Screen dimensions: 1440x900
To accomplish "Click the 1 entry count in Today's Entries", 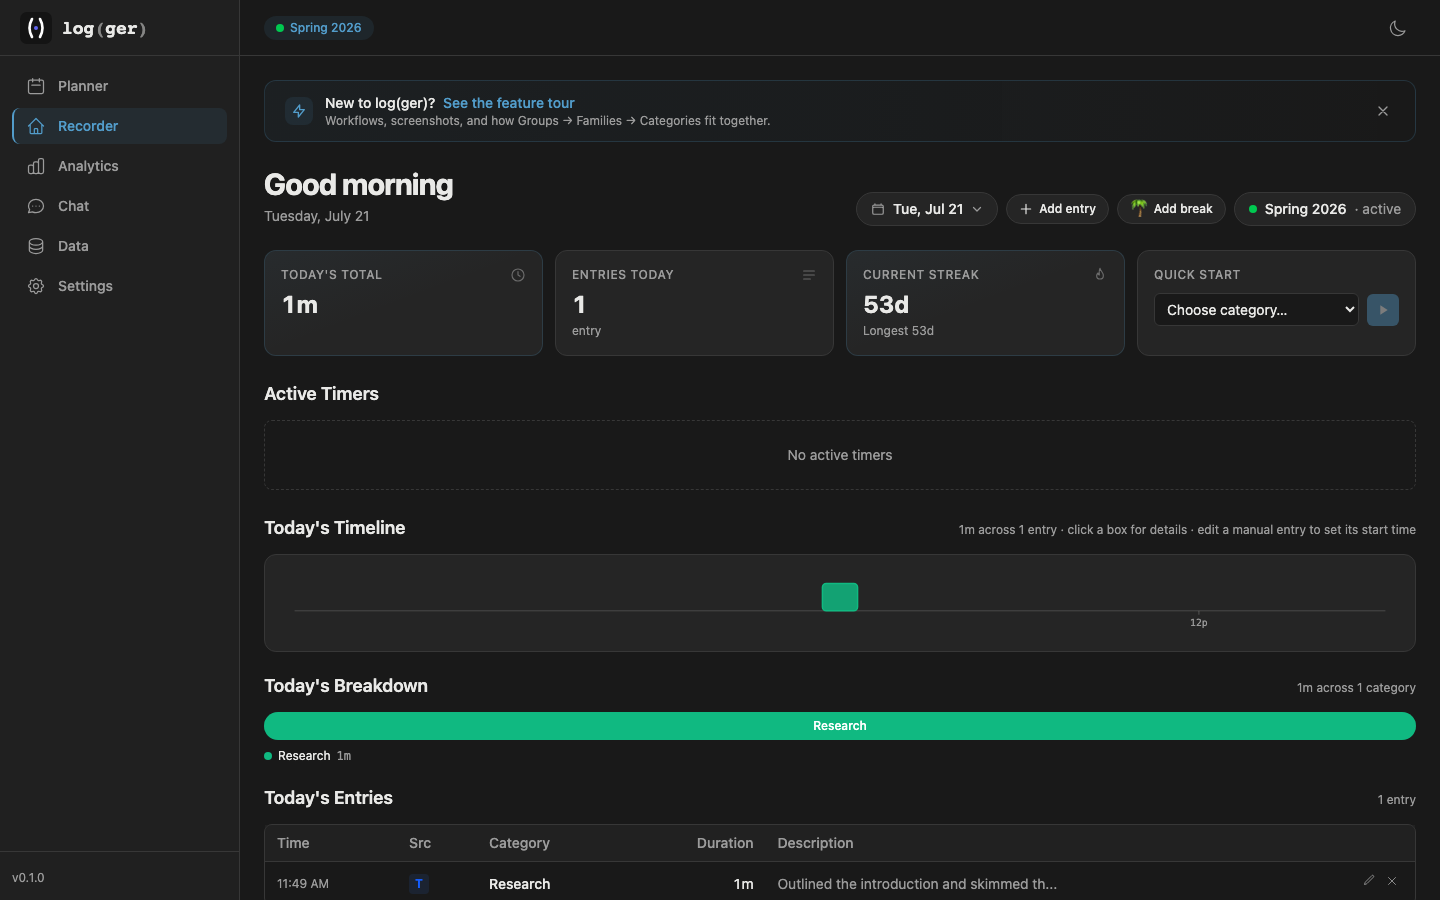I will tap(1396, 800).
